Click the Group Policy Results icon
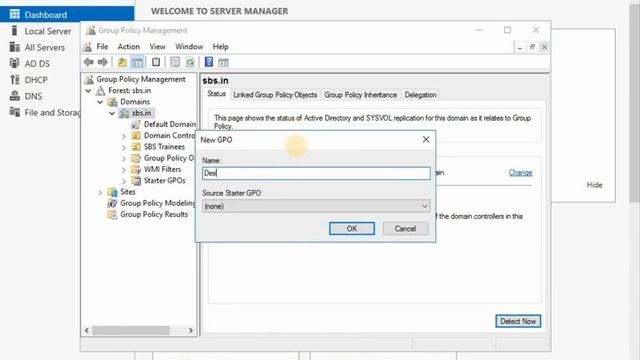The width and height of the screenshot is (640, 360). pos(112,214)
